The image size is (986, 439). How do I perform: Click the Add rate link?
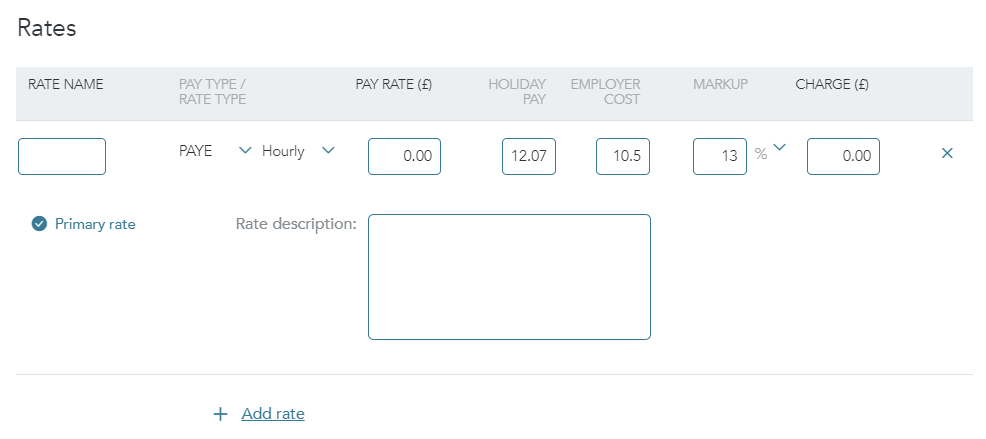pos(273,414)
